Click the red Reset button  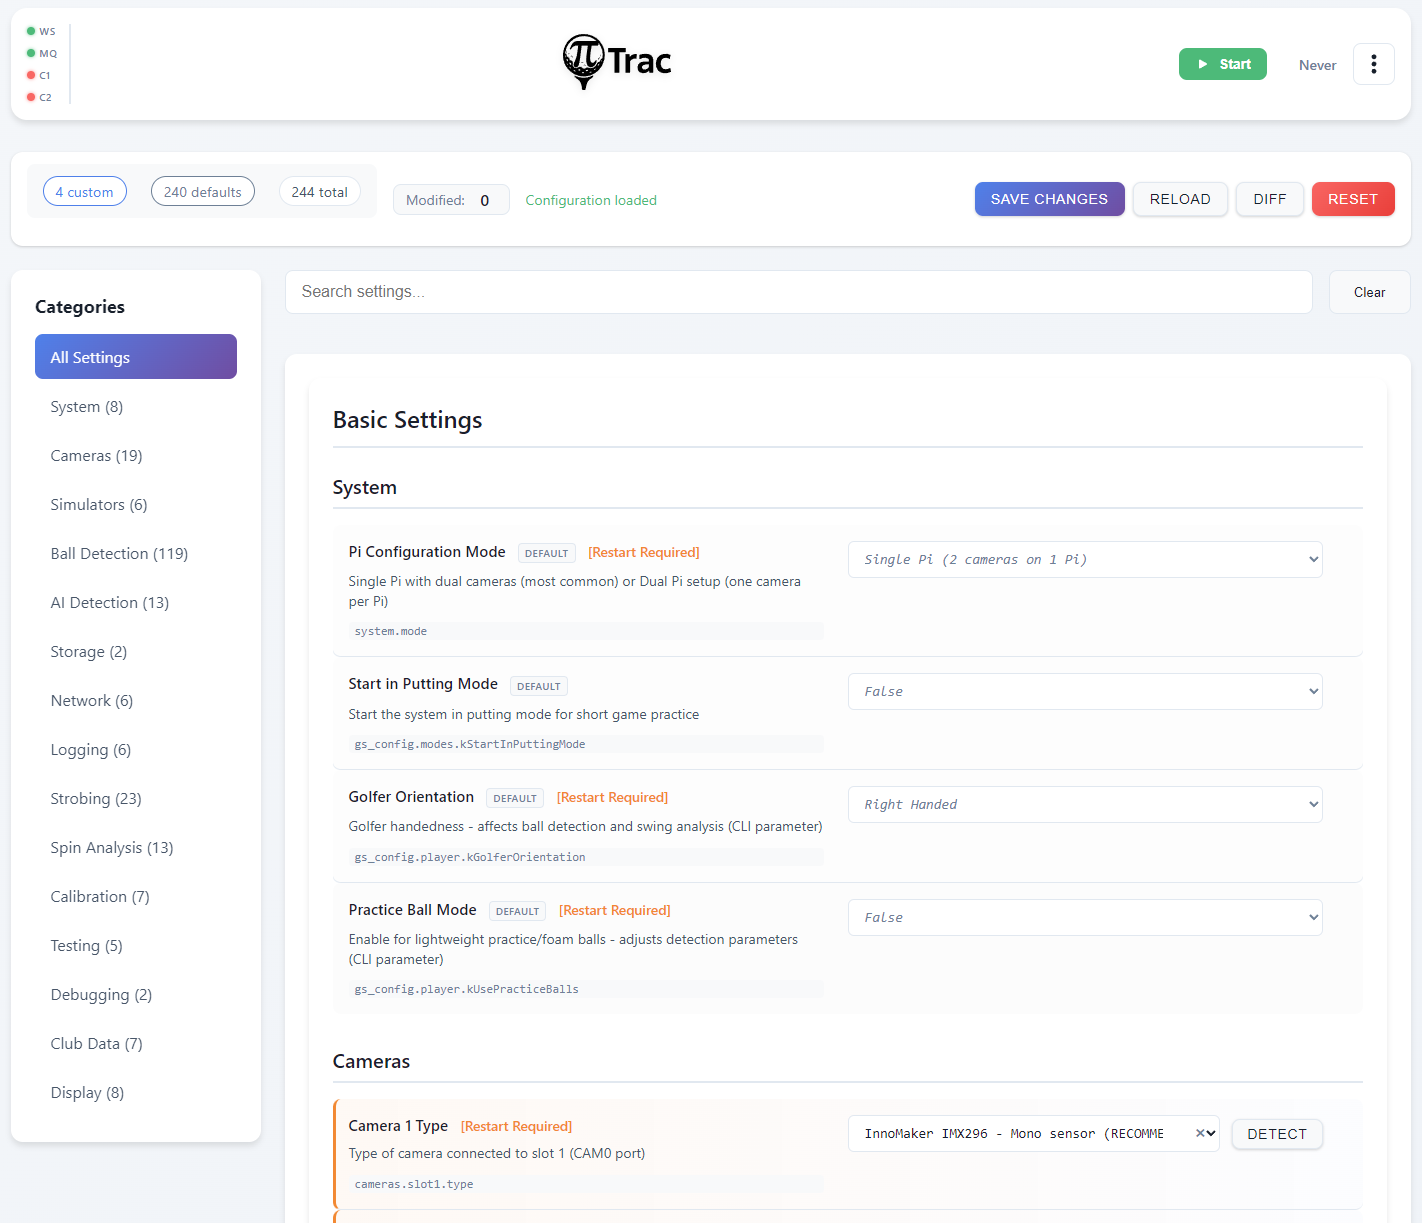(1352, 199)
